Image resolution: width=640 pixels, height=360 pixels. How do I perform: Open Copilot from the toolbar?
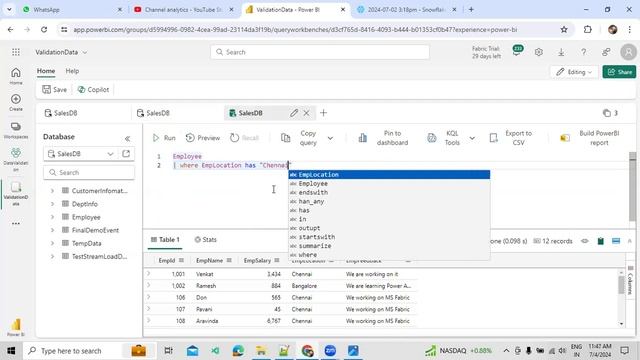(93, 89)
